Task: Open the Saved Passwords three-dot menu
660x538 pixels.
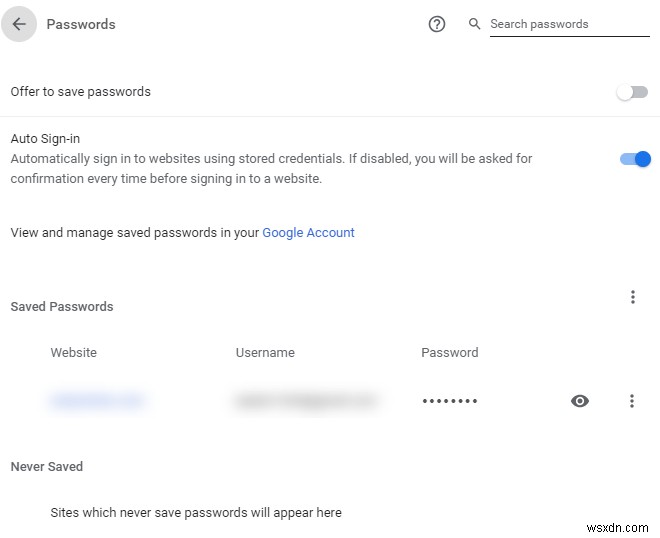Action: click(632, 297)
